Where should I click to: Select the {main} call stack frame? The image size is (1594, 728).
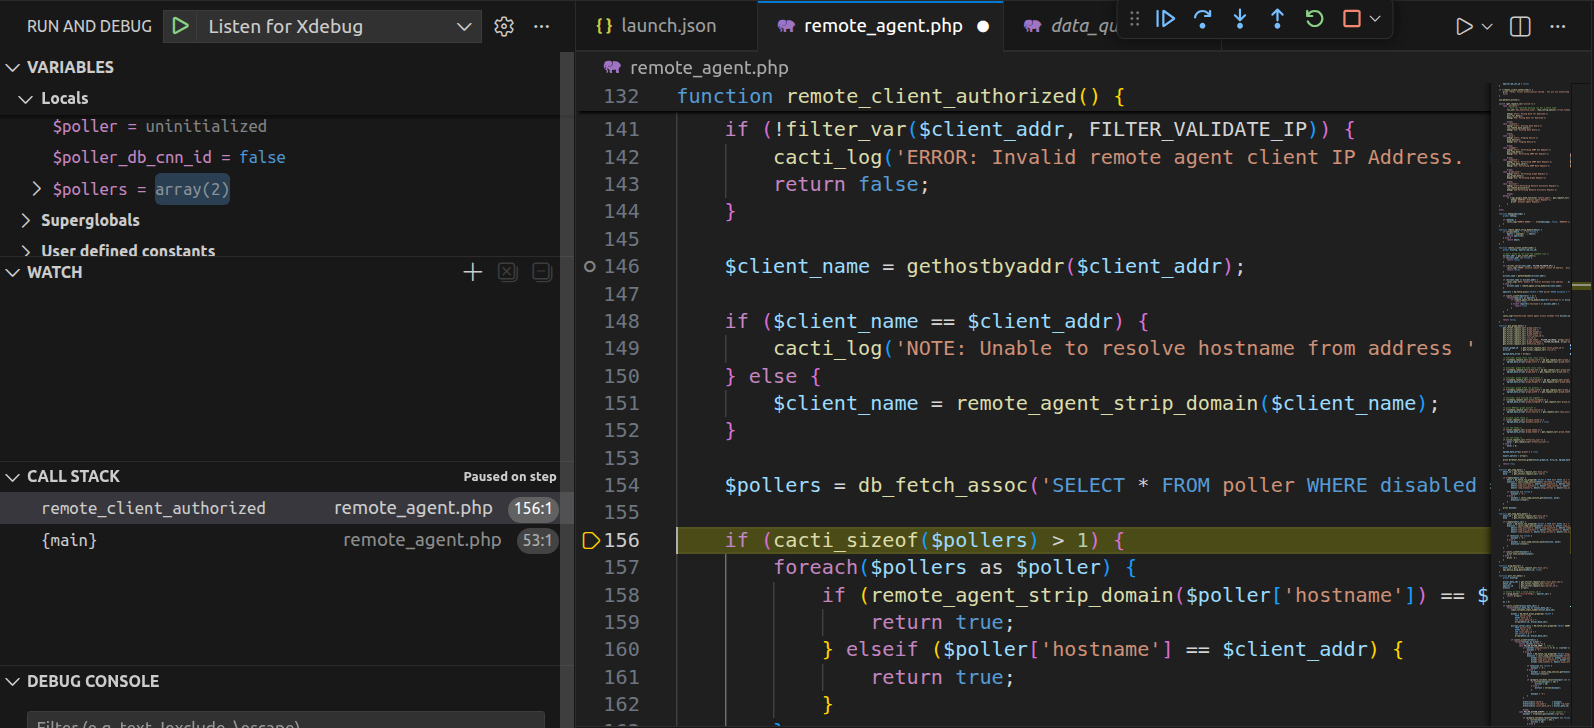[x=70, y=540]
